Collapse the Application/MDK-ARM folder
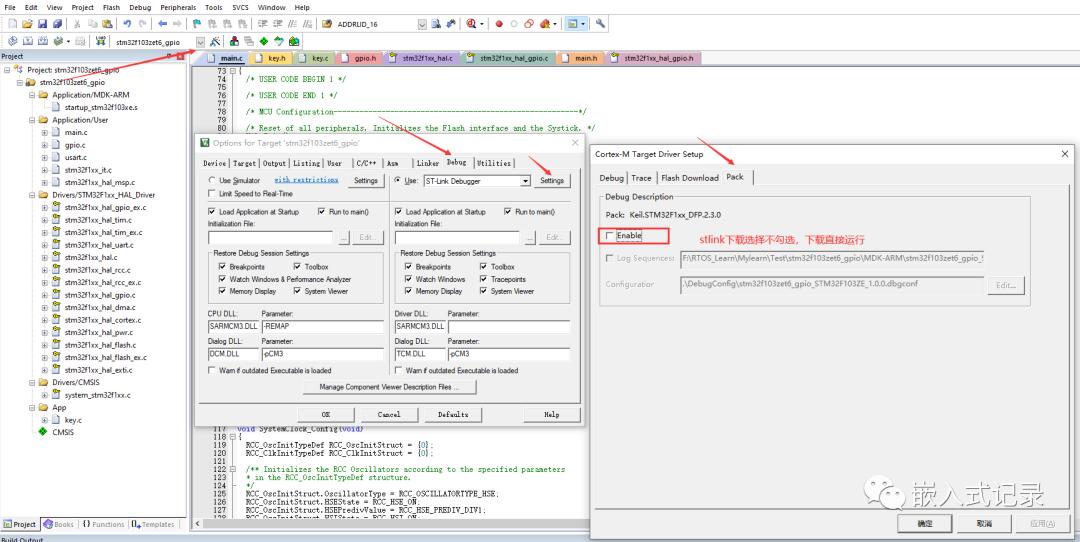Screen dimensions: 1080x542 32,95
